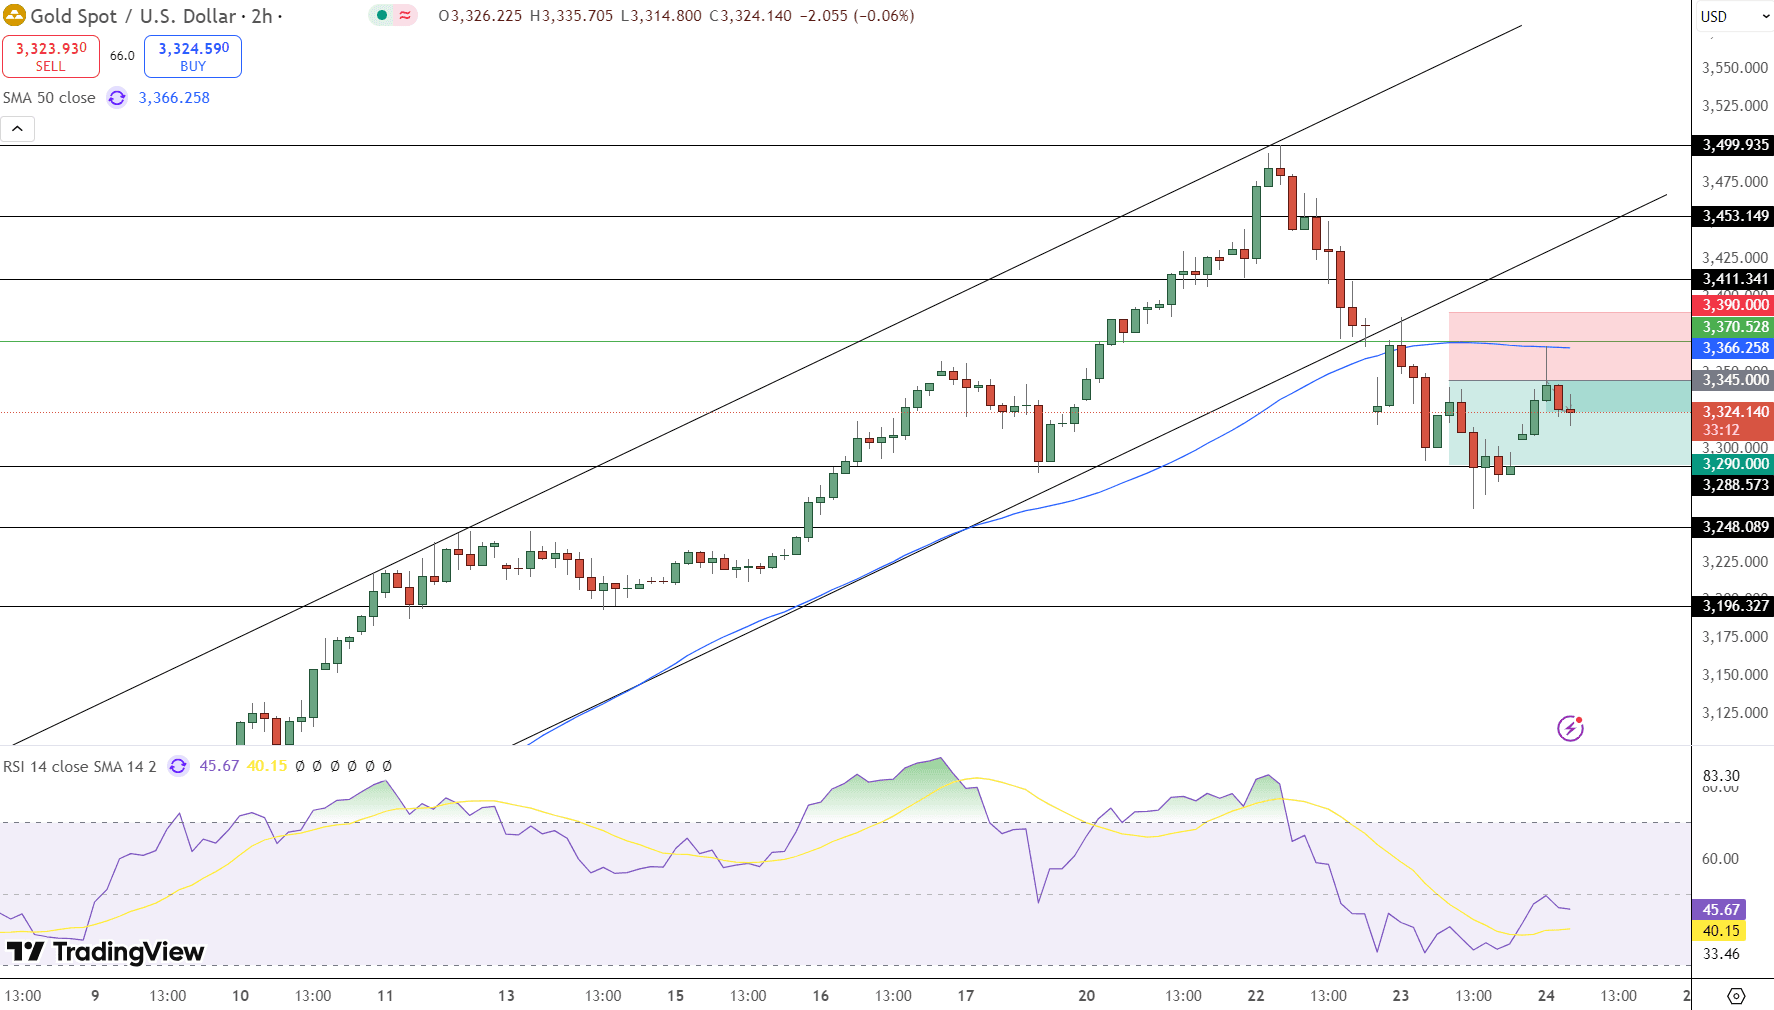The height and width of the screenshot is (1010, 1774).
Task: Click the pink approximate-data indicator icon
Action: (405, 15)
